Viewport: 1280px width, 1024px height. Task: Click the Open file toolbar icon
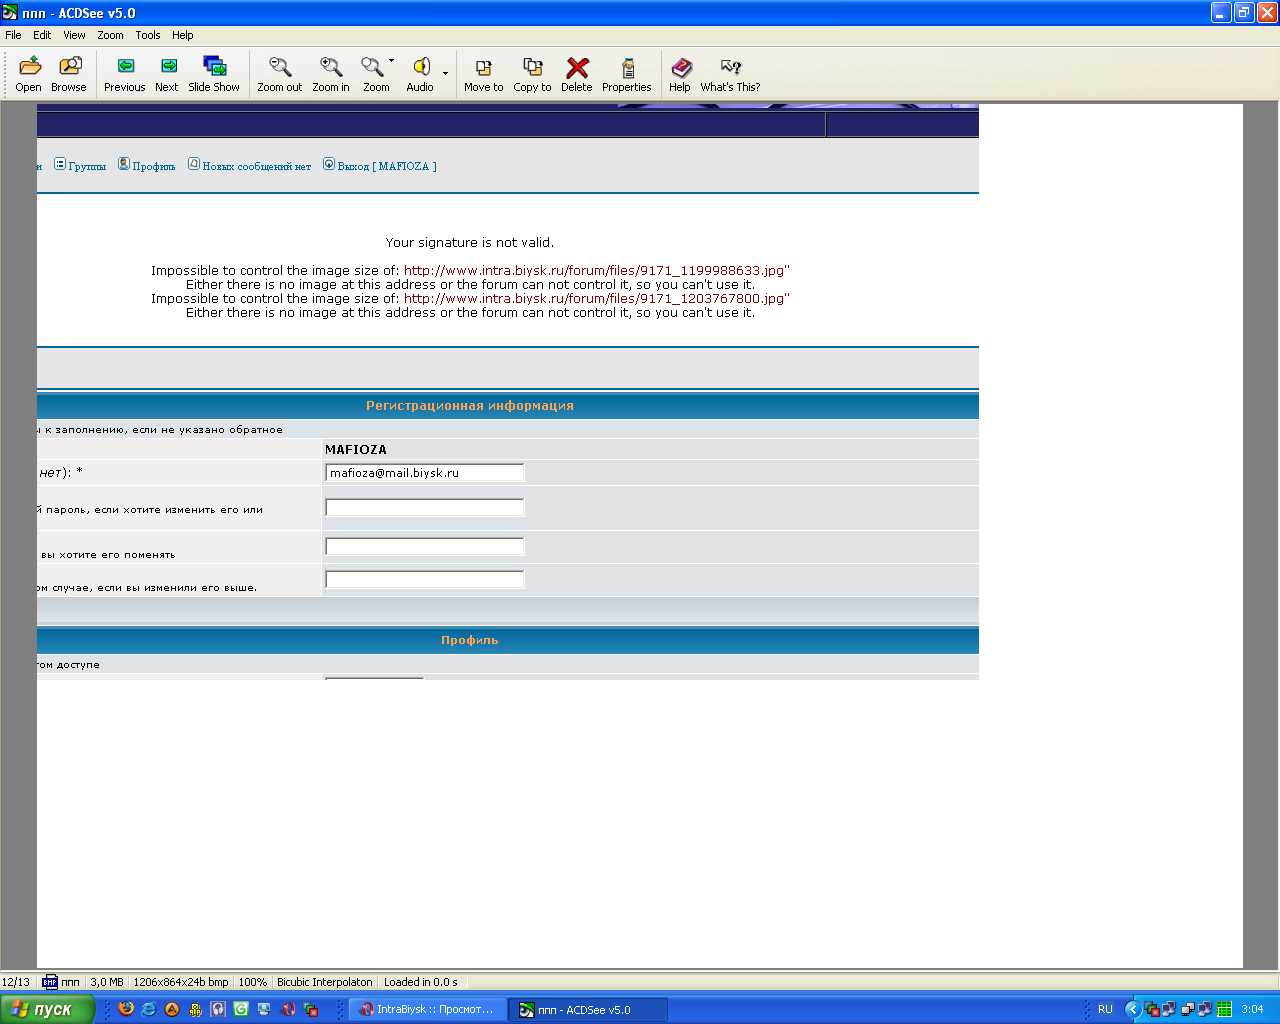[29, 74]
